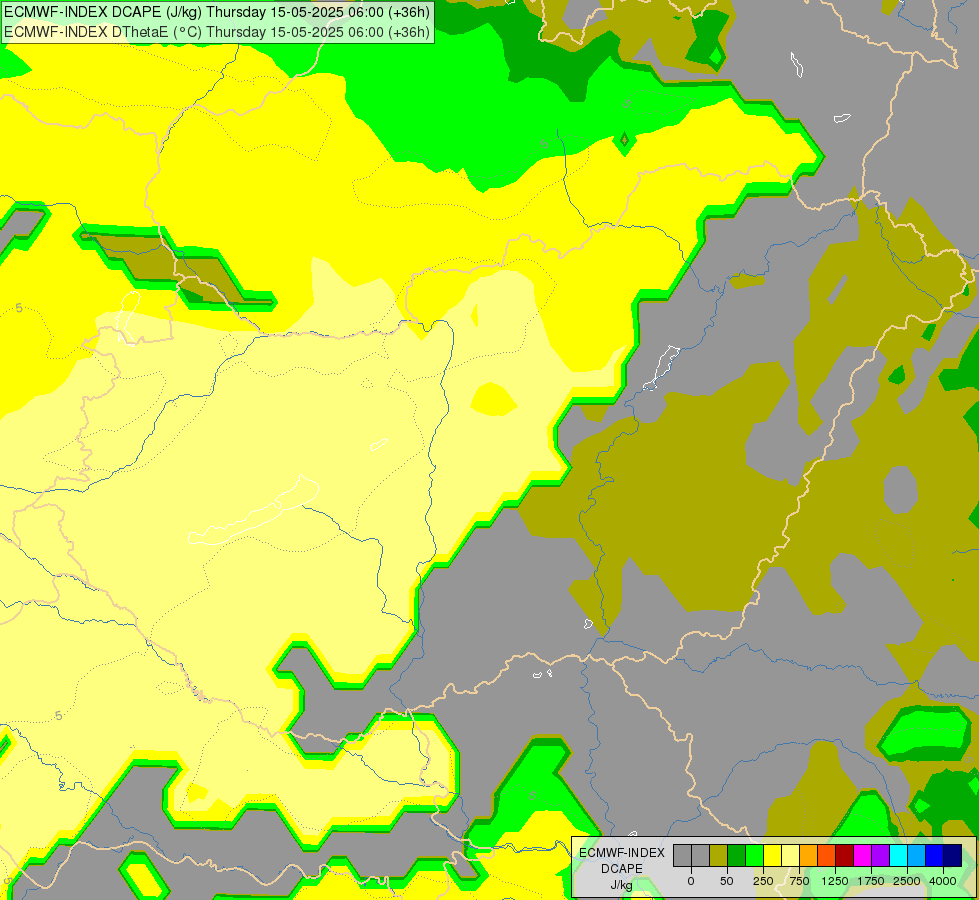This screenshot has width=979, height=900.
Task: Click the ECMWF-INDEX DCAPE title line
Action: coord(217,12)
